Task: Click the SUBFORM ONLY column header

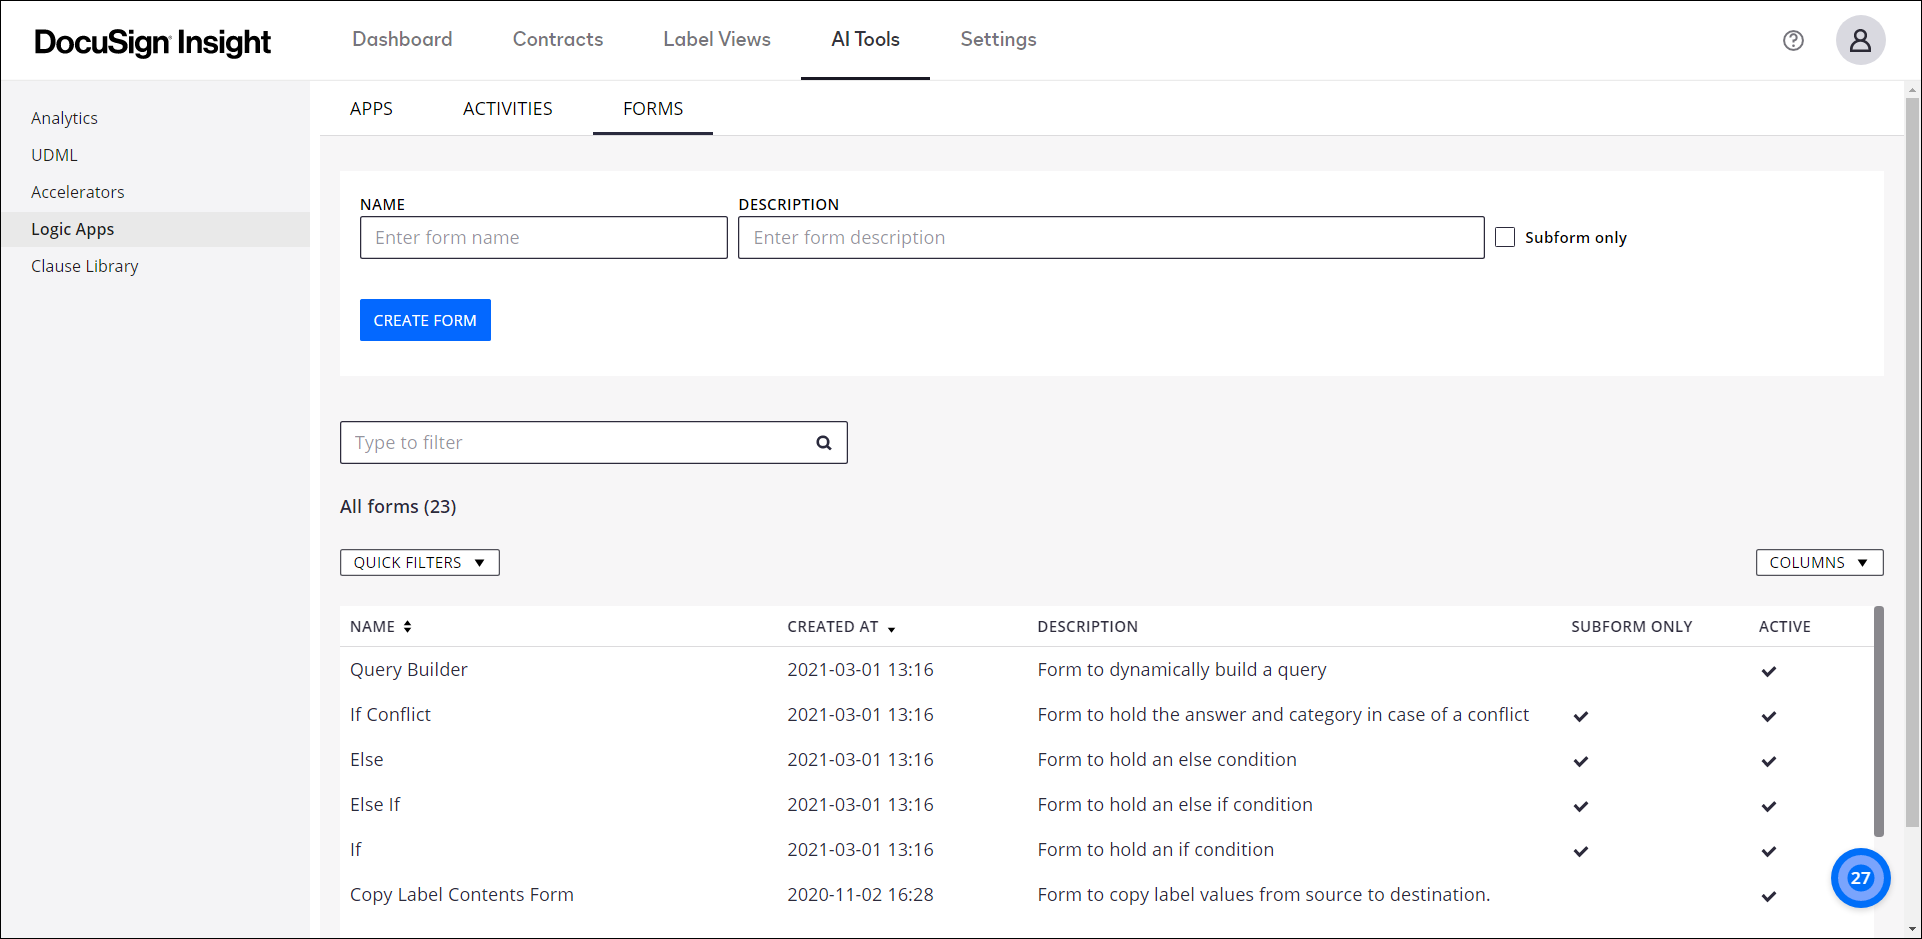Action: [1631, 627]
